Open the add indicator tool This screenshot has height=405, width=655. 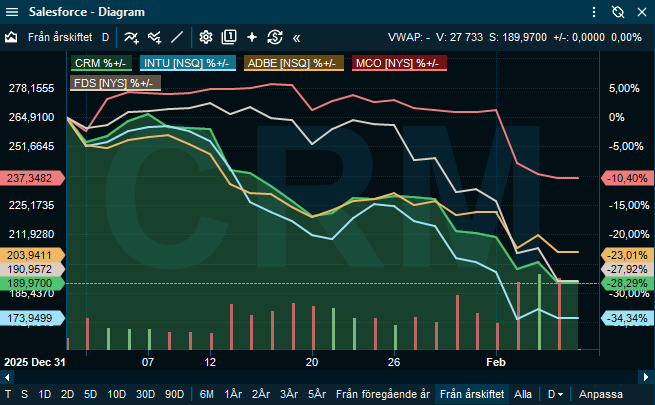tap(132, 37)
